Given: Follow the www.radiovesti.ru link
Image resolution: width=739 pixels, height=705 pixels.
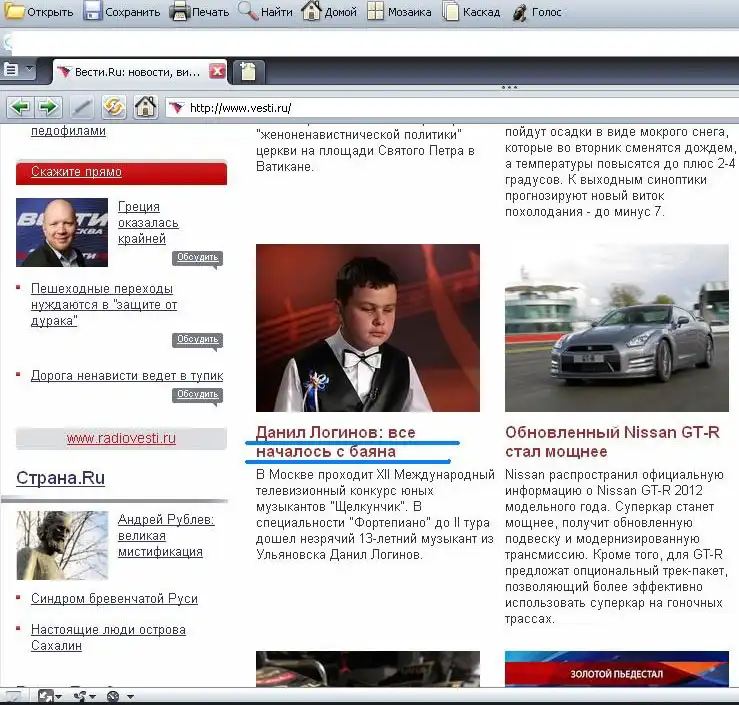Looking at the screenshot, I should pyautogui.click(x=121, y=438).
